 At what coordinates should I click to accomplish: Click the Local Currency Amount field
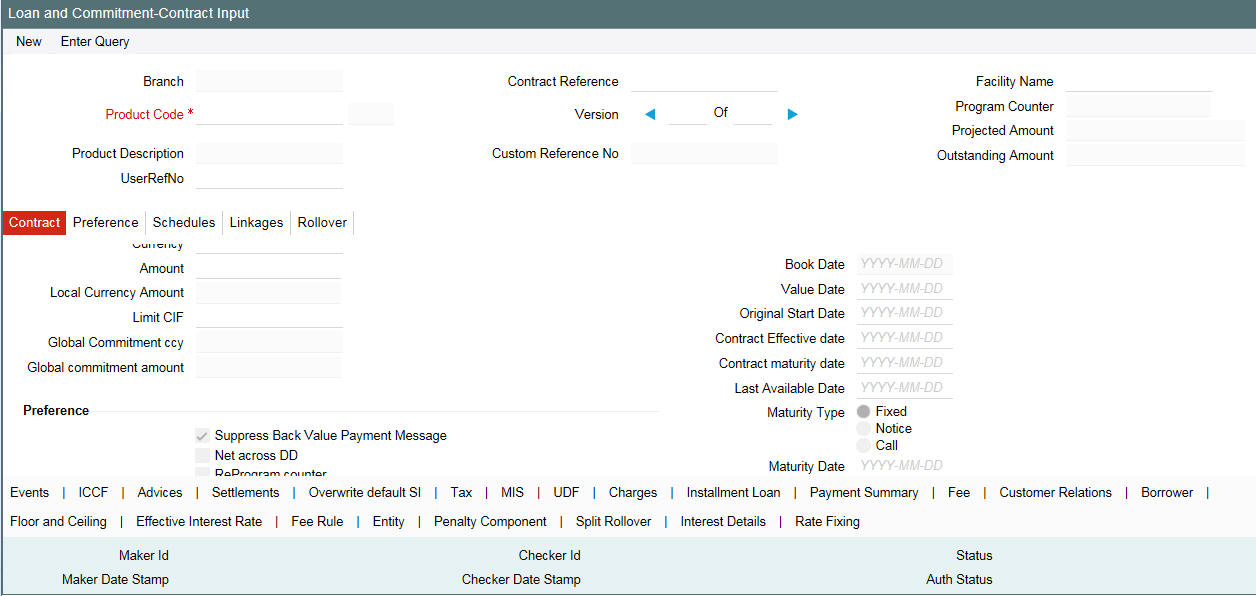269,292
